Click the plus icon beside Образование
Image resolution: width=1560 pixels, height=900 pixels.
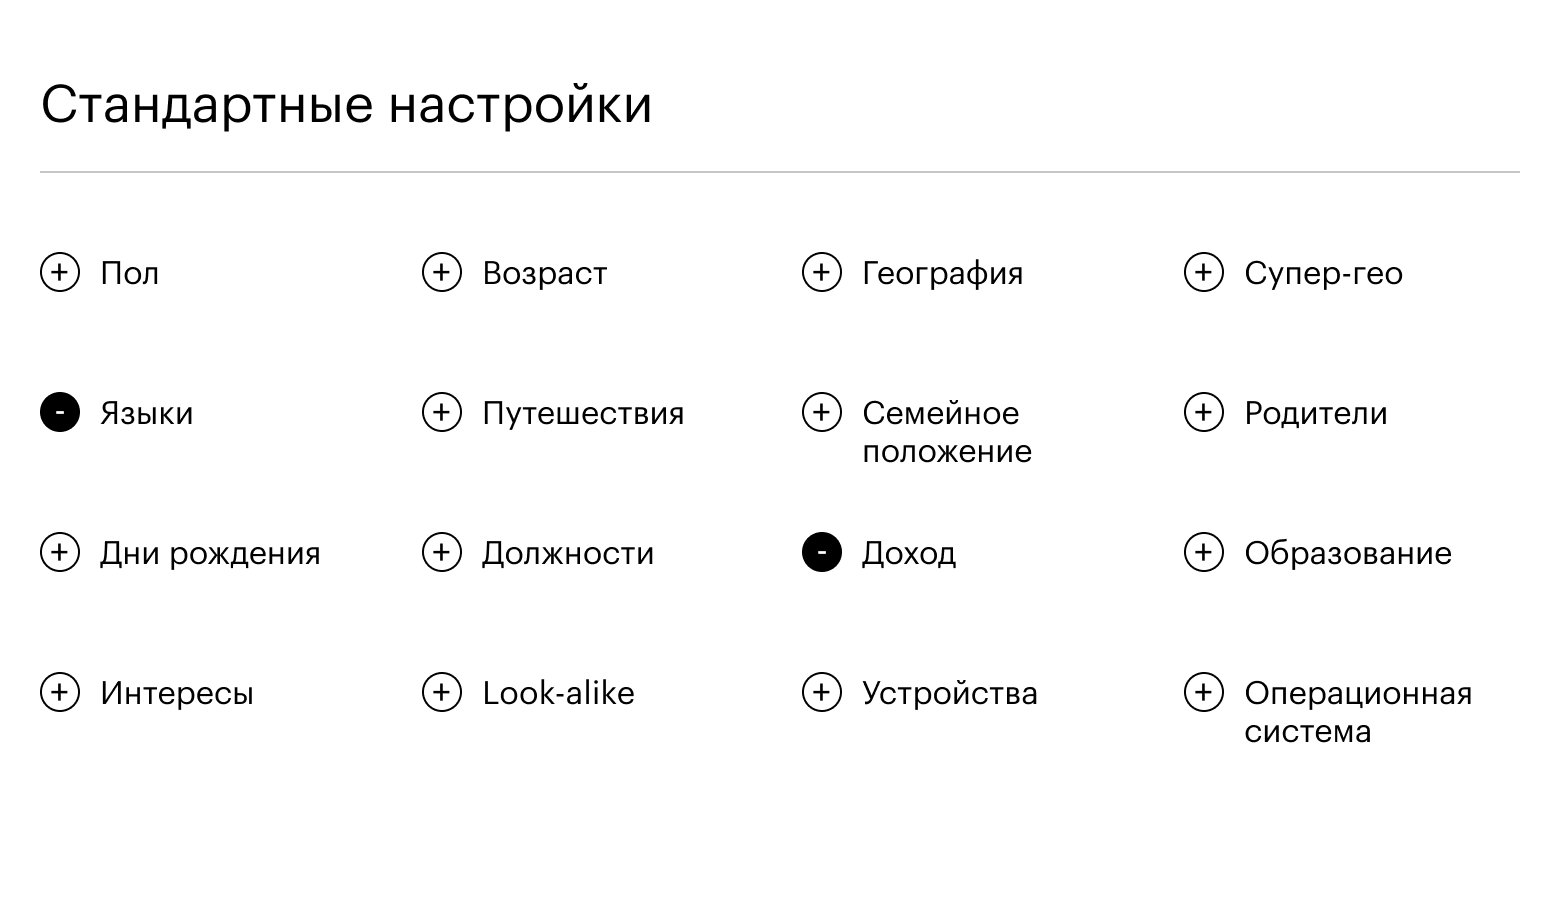click(x=1204, y=552)
